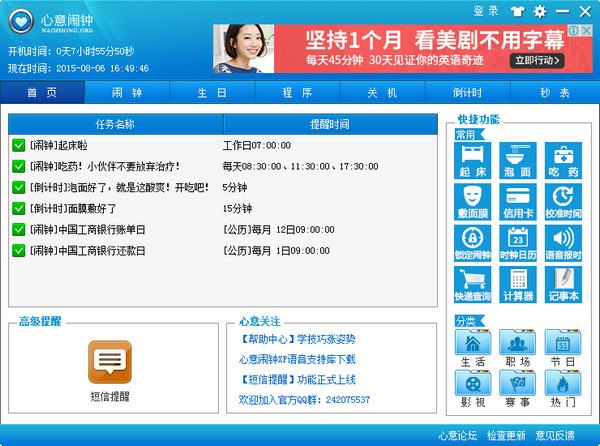Click the 锁定闹钟 lock alarm icon

click(x=470, y=242)
